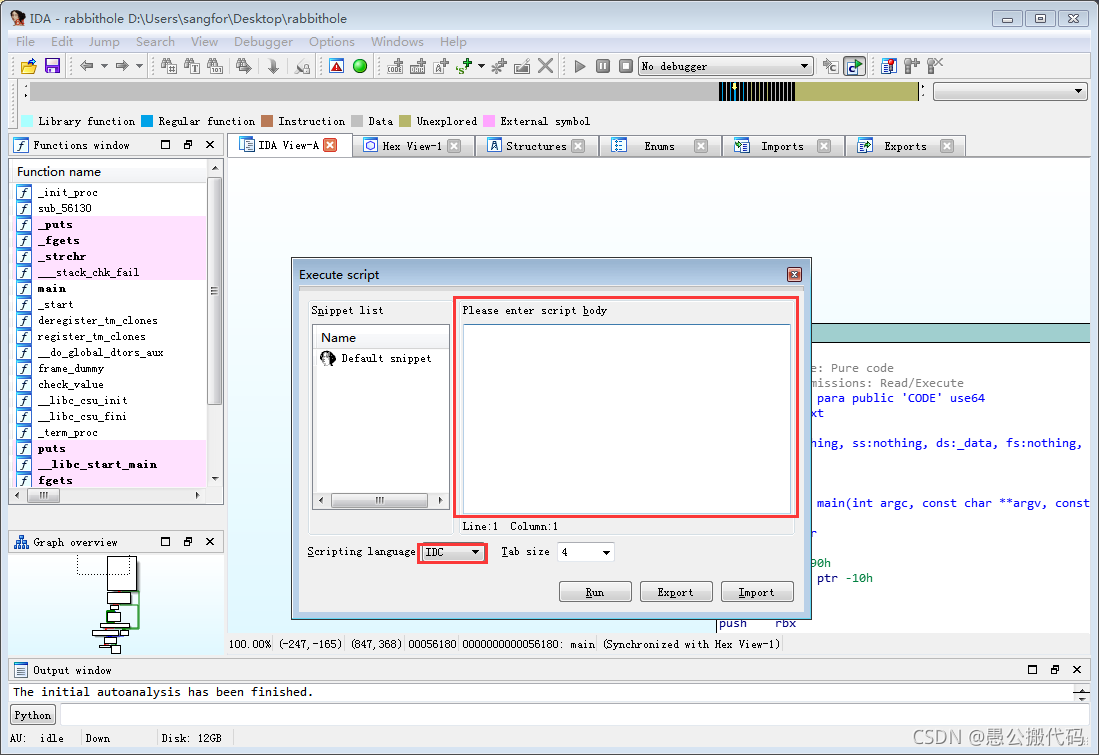Viewport: 1099px width, 755px height.
Task: Click the Import button
Action: [757, 592]
